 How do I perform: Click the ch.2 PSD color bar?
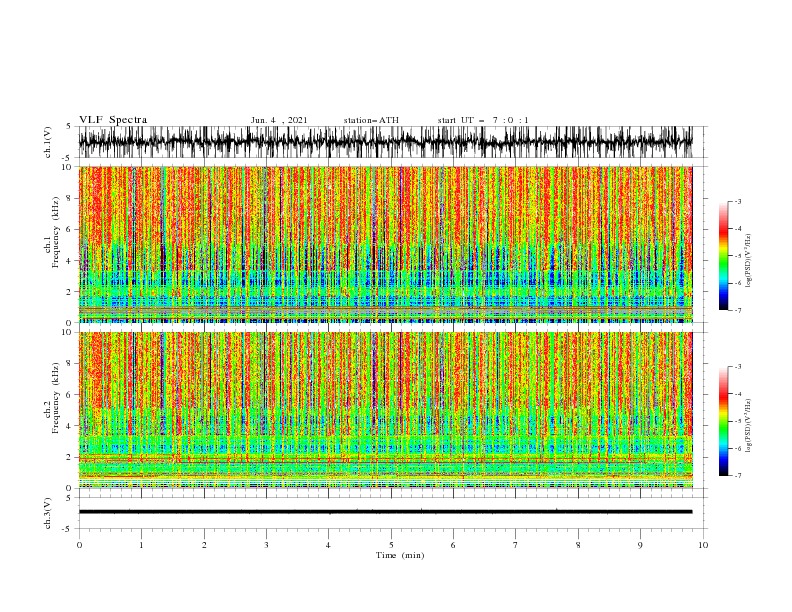pyautogui.click(x=723, y=421)
